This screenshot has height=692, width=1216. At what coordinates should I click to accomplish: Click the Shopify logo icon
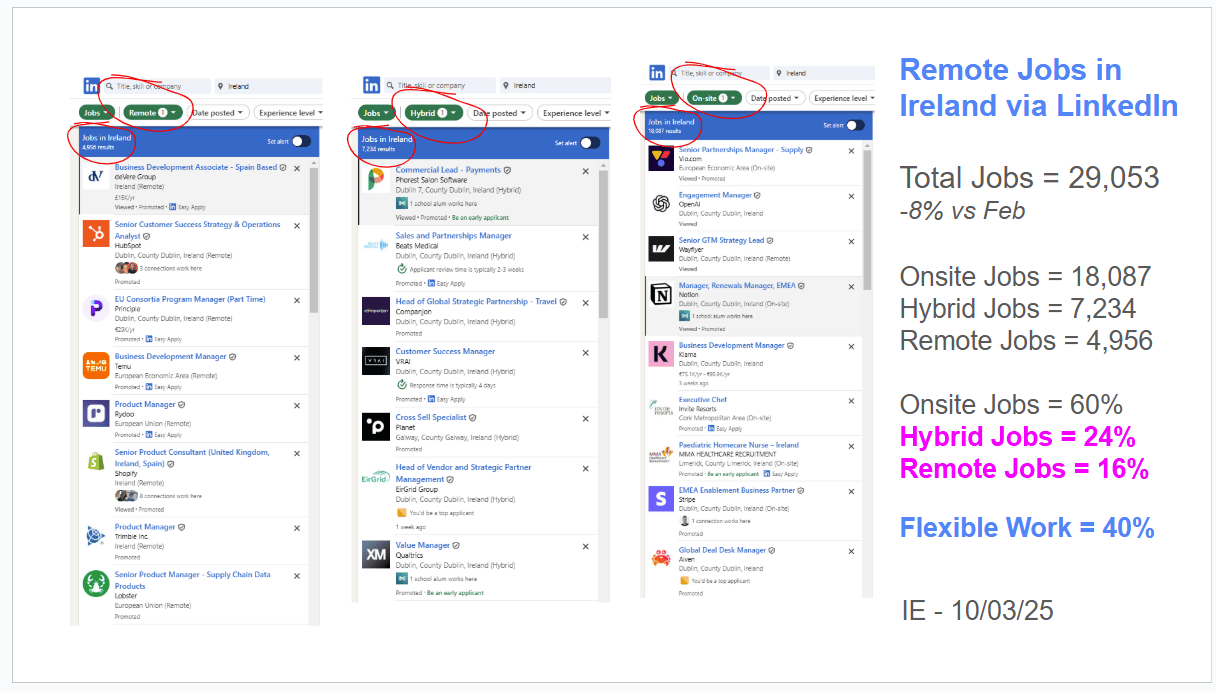click(96, 461)
